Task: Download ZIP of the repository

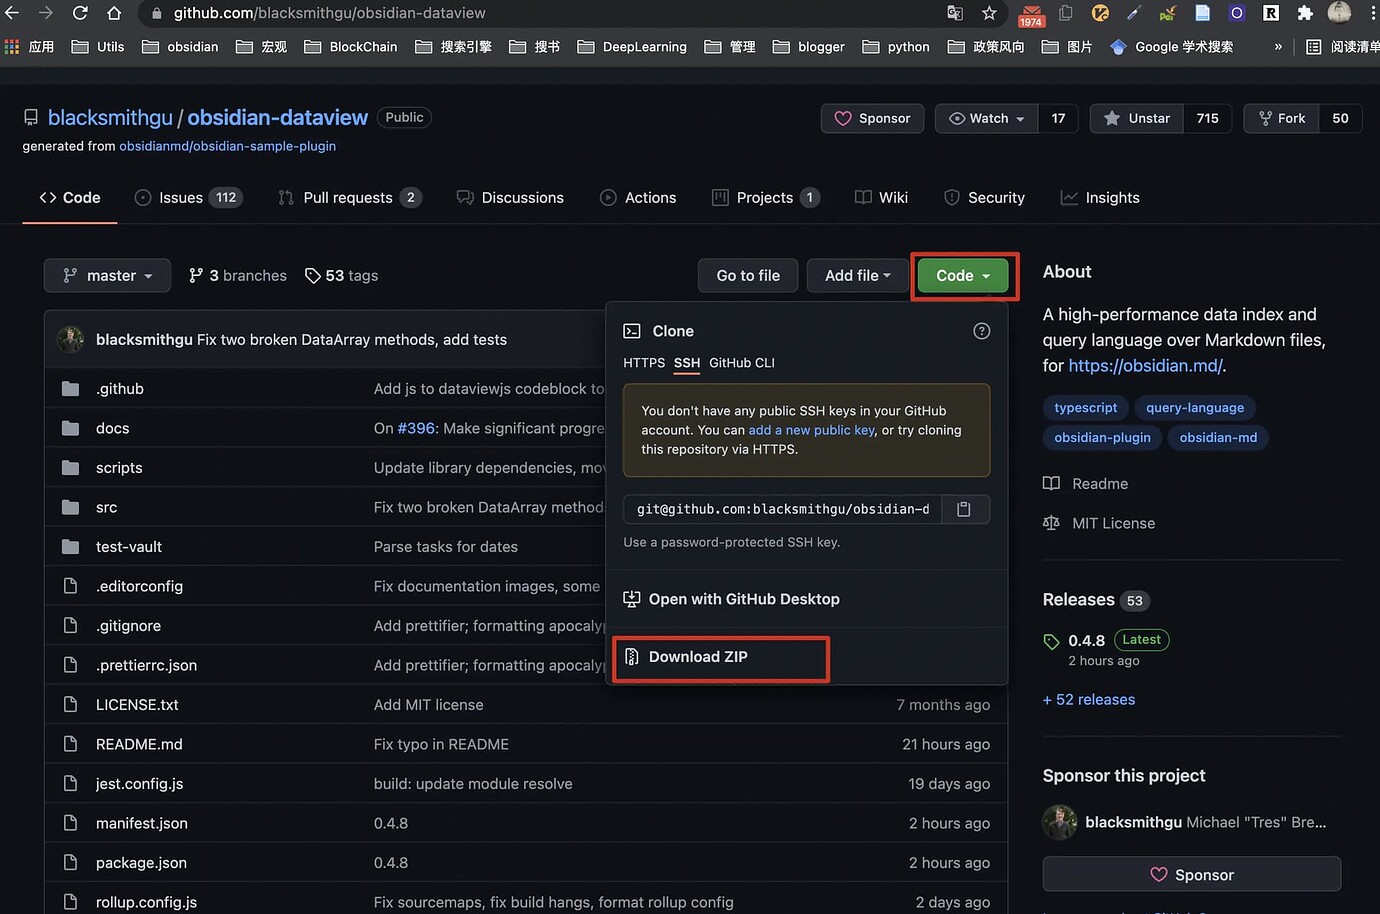Action: tap(697, 657)
